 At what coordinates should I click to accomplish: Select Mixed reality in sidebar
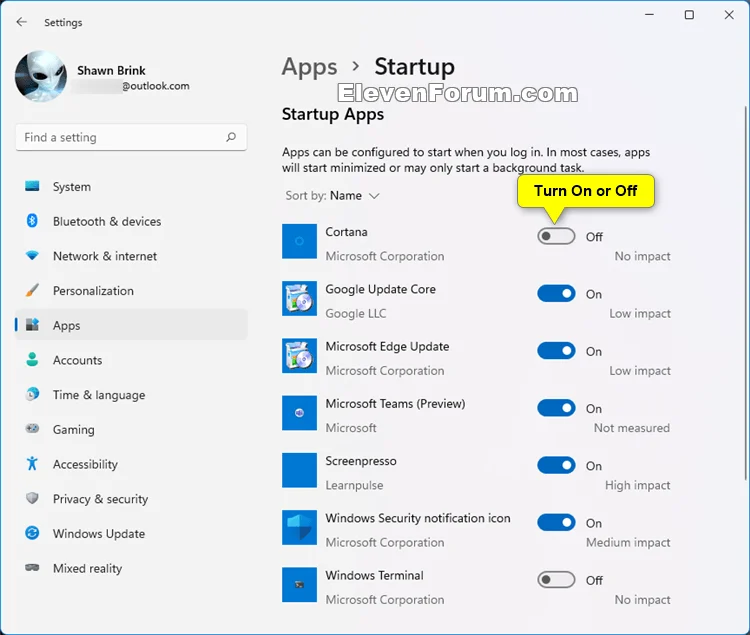132,568
